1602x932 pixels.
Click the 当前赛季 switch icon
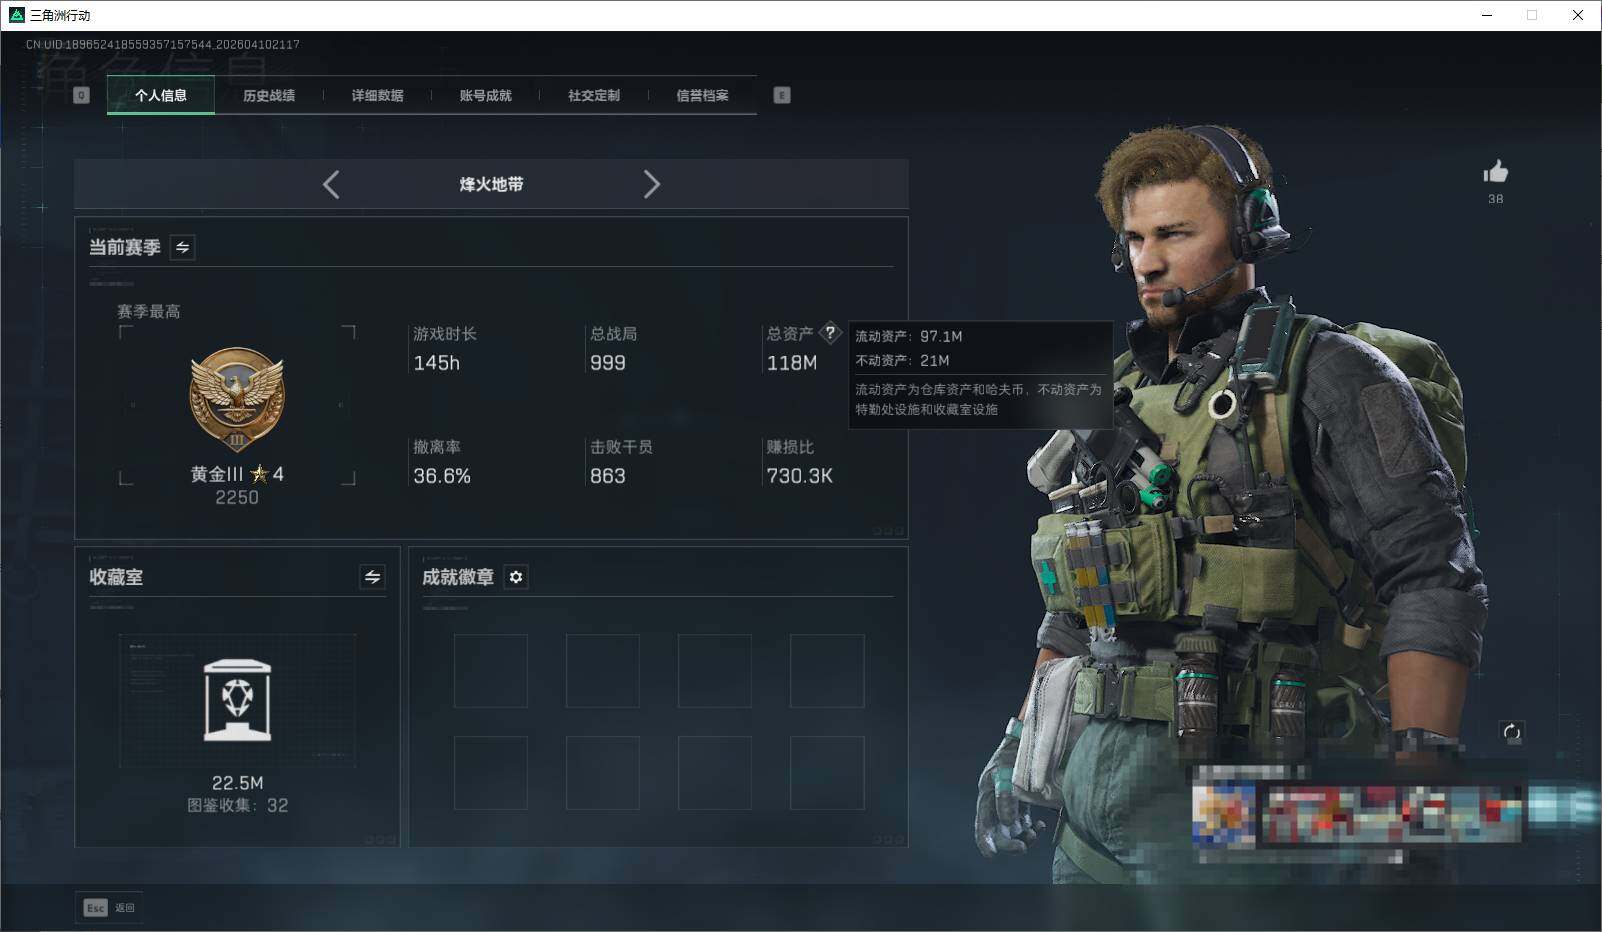tap(182, 247)
